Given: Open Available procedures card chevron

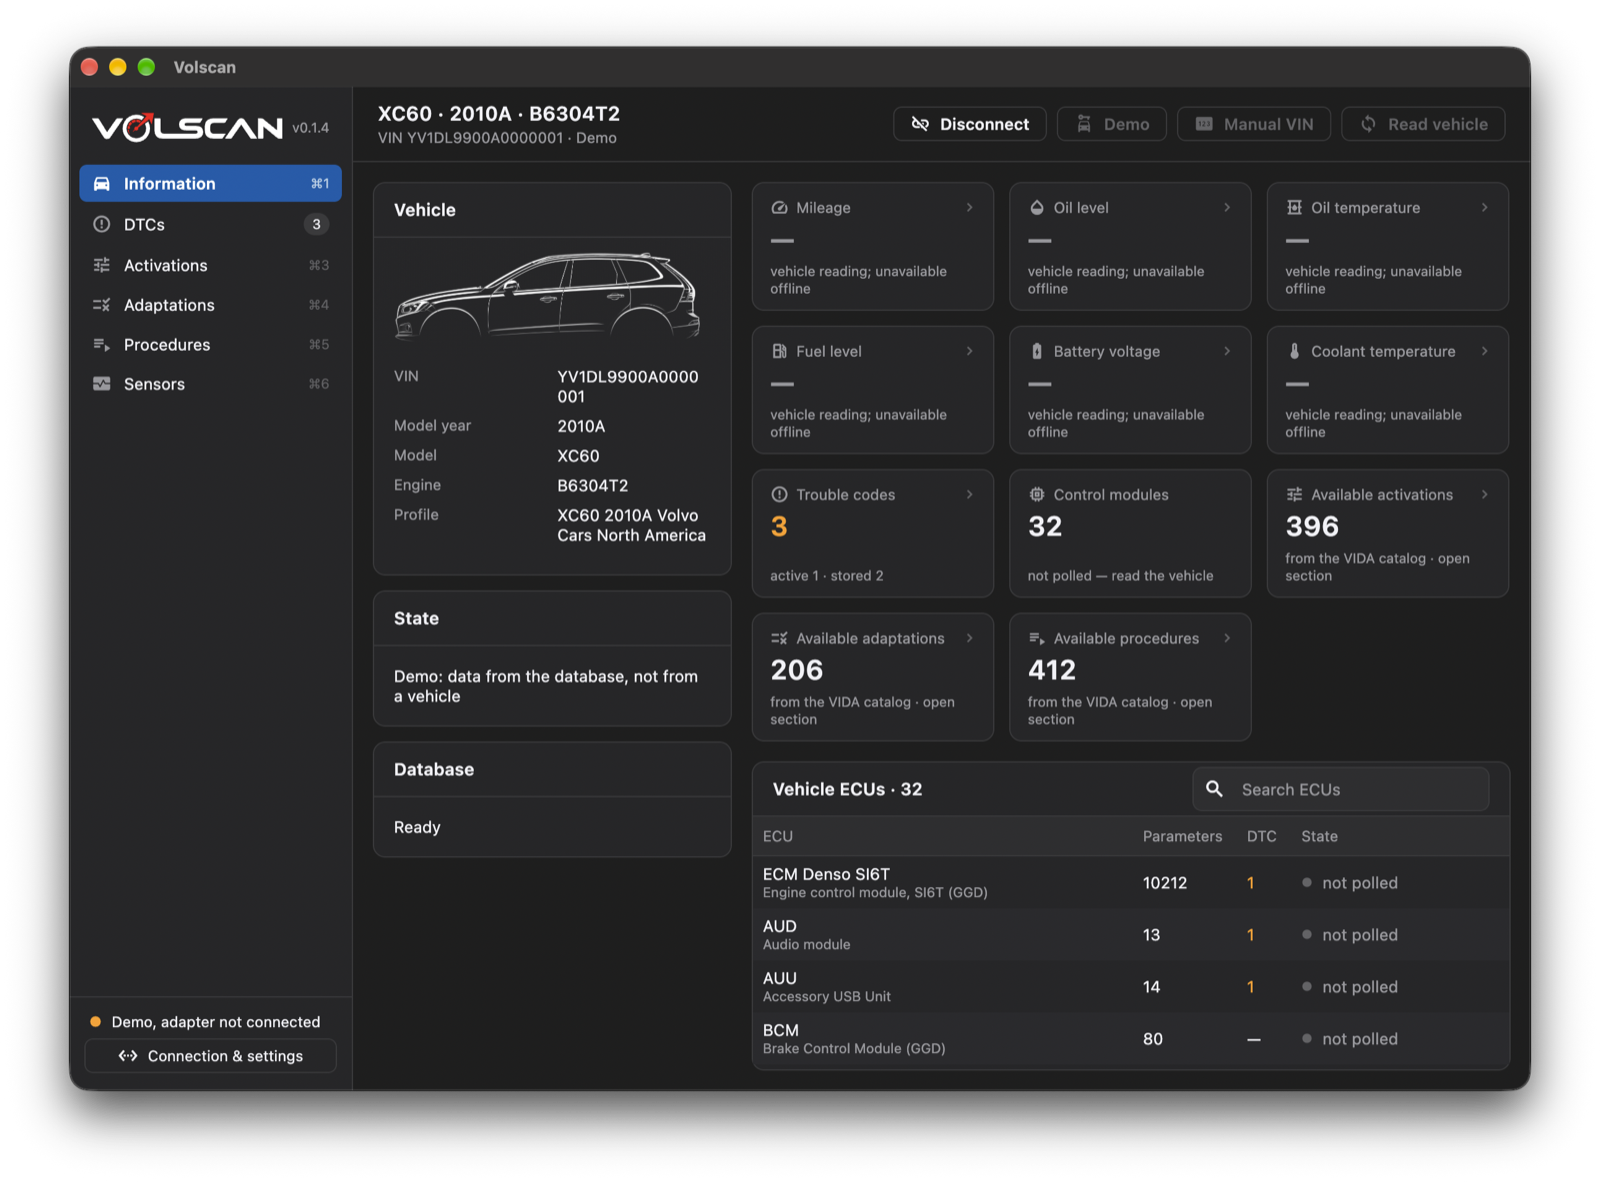Looking at the screenshot, I should pyautogui.click(x=1227, y=638).
